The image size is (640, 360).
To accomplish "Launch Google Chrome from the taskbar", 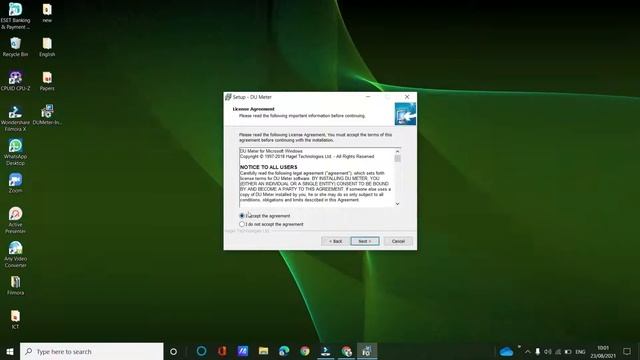I will coord(305,351).
